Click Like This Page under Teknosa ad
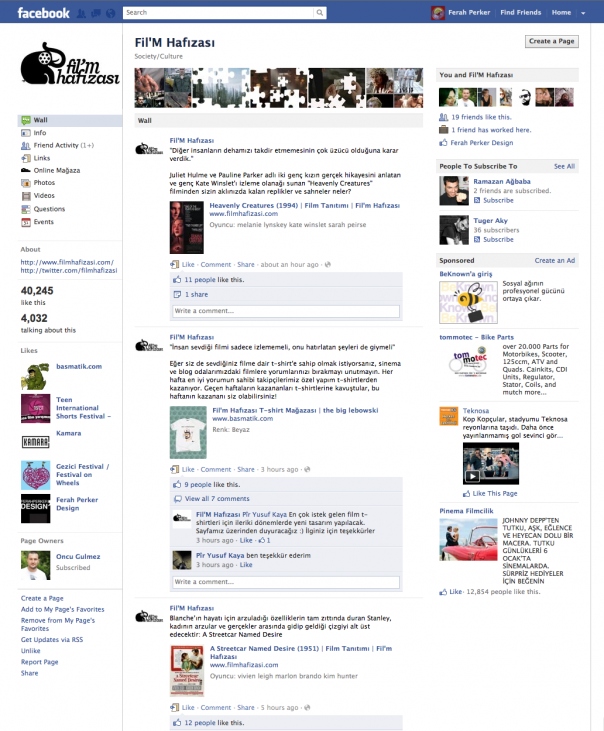 494,493
